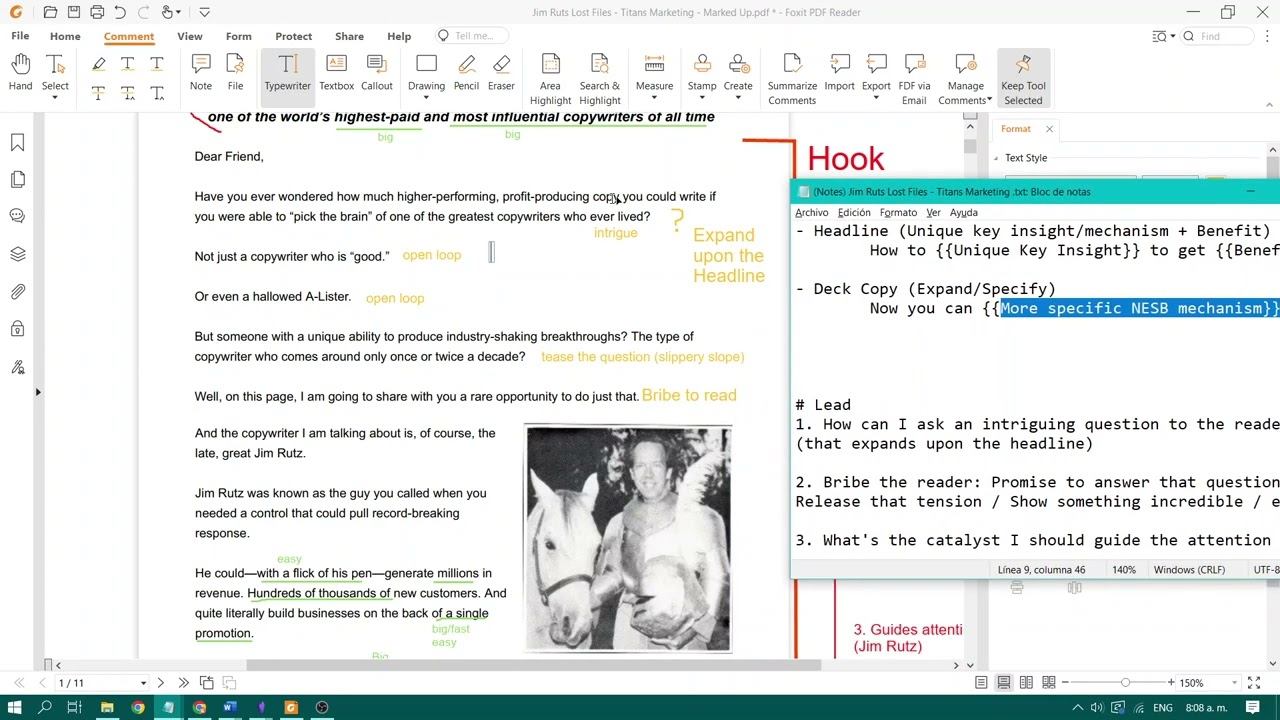Switch to the Protect tab

pyautogui.click(x=294, y=36)
